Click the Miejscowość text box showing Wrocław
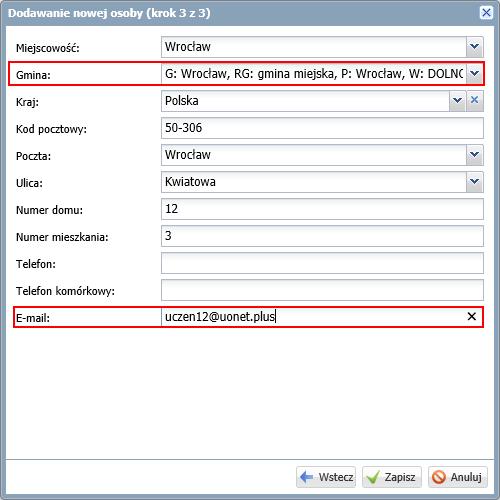Viewport: 500px width, 500px height. pyautogui.click(x=314, y=47)
